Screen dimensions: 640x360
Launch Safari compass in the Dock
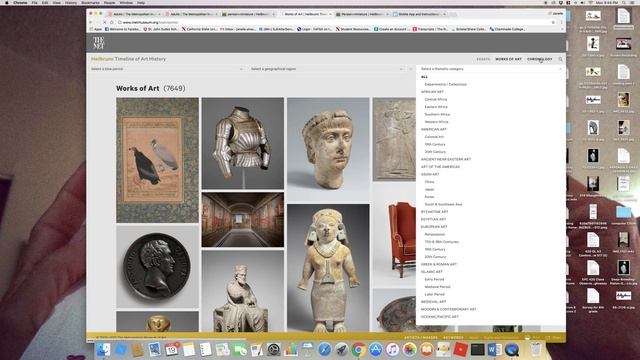point(324,349)
